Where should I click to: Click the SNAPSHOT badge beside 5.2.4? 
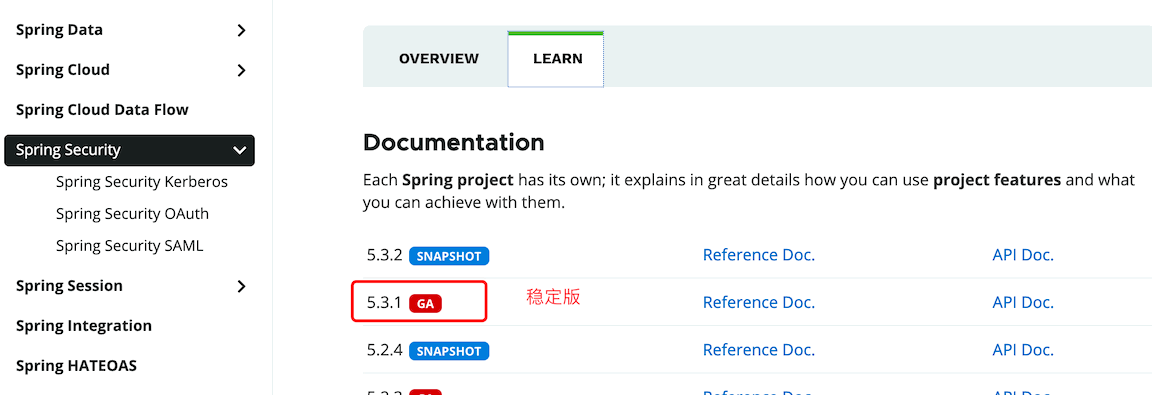(449, 351)
